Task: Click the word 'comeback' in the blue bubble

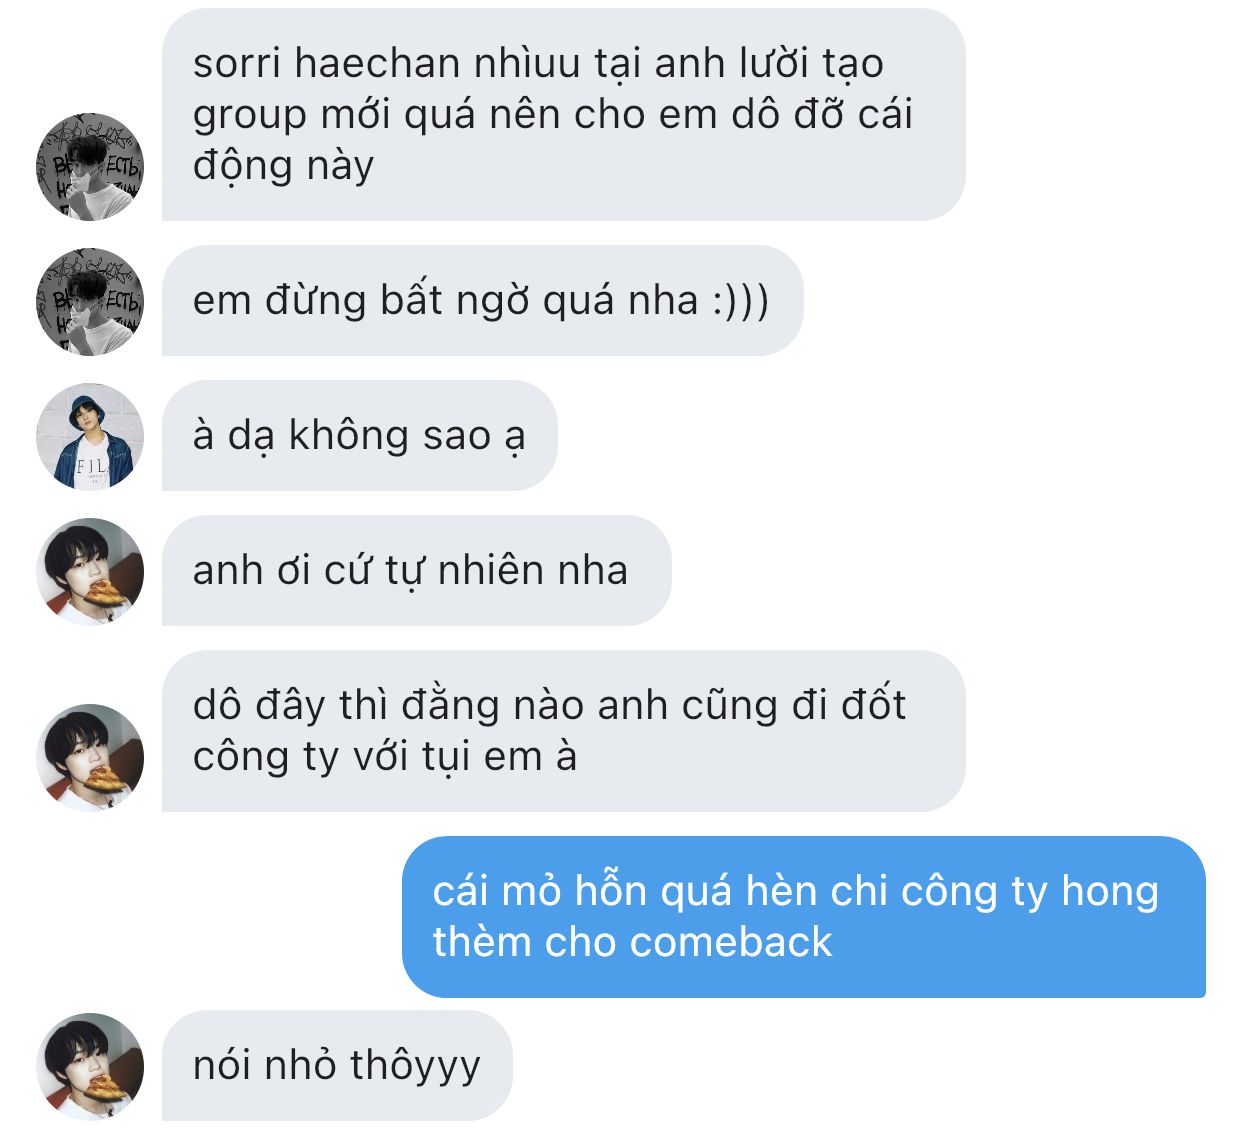Action: (x=731, y=942)
